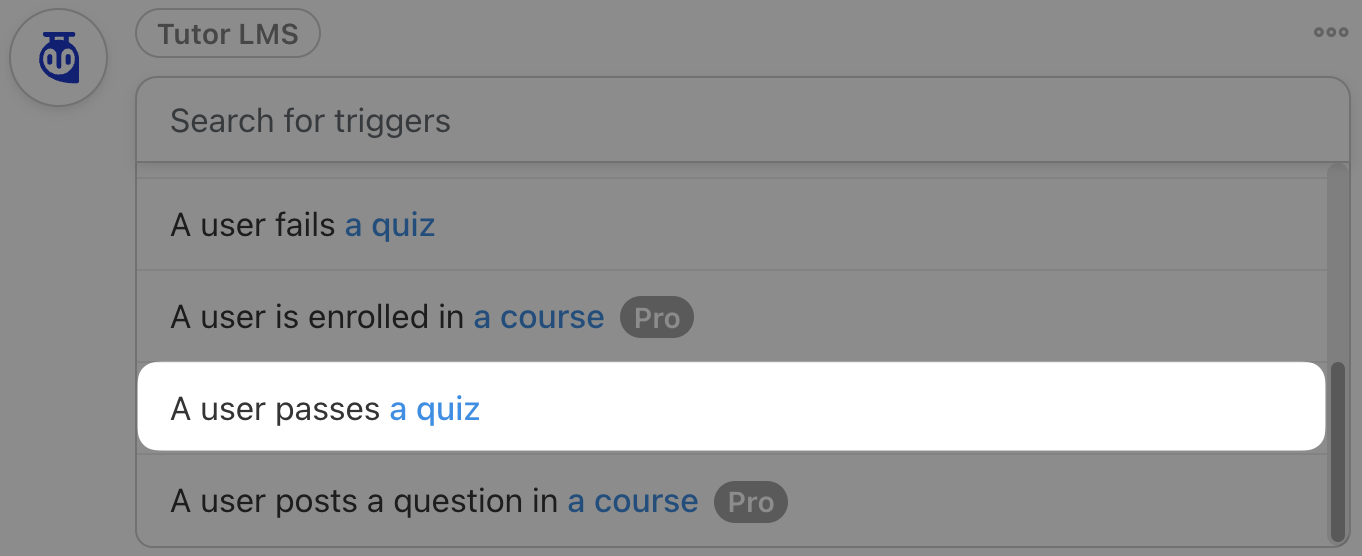This screenshot has width=1362, height=556.
Task: Click 'a quiz' link in the fails trigger
Action: click(390, 225)
